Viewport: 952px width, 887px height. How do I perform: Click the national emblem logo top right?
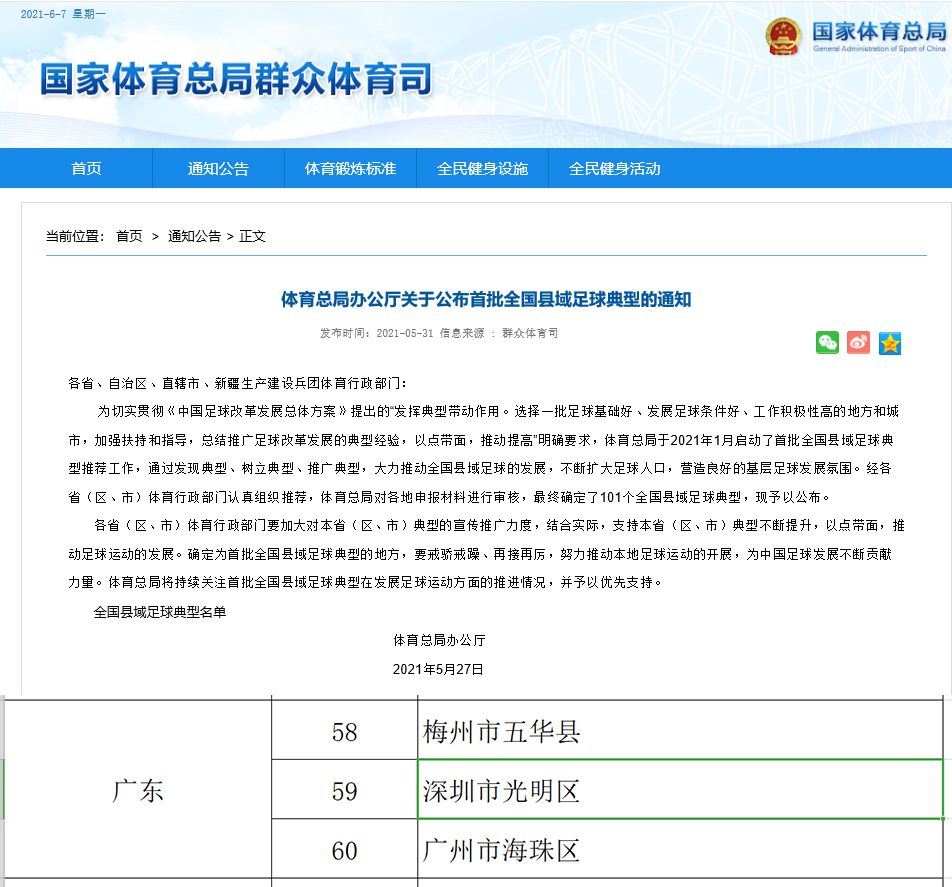click(783, 34)
